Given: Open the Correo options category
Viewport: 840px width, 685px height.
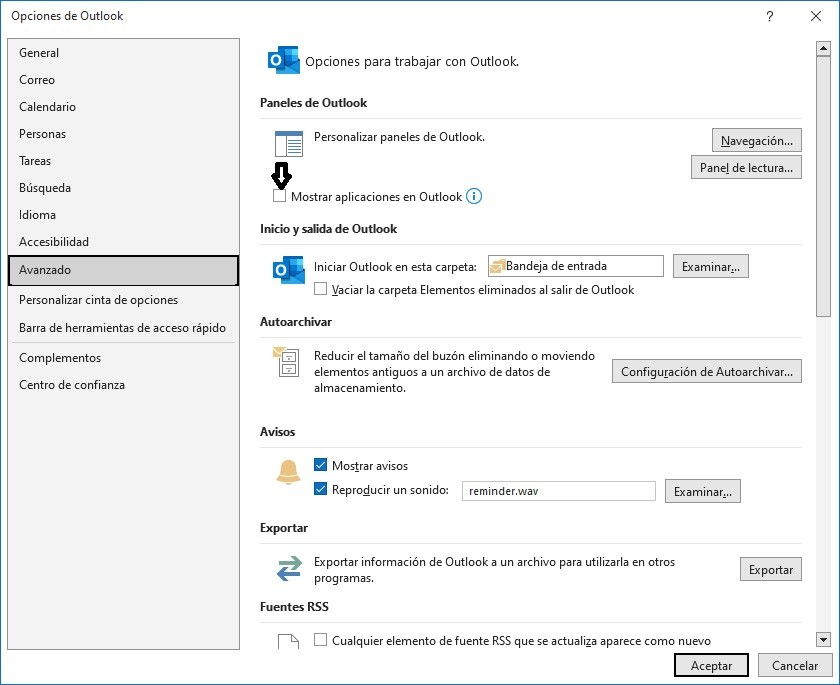Looking at the screenshot, I should click(x=37, y=80).
